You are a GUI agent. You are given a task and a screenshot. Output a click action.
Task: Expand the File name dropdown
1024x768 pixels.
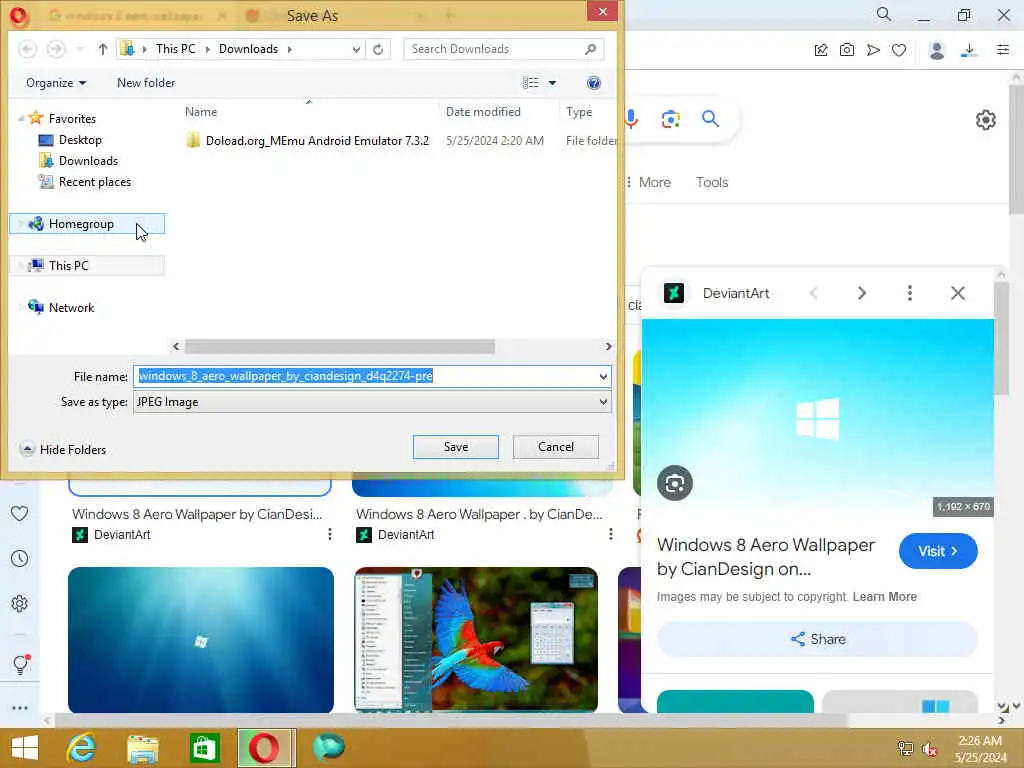coord(603,376)
